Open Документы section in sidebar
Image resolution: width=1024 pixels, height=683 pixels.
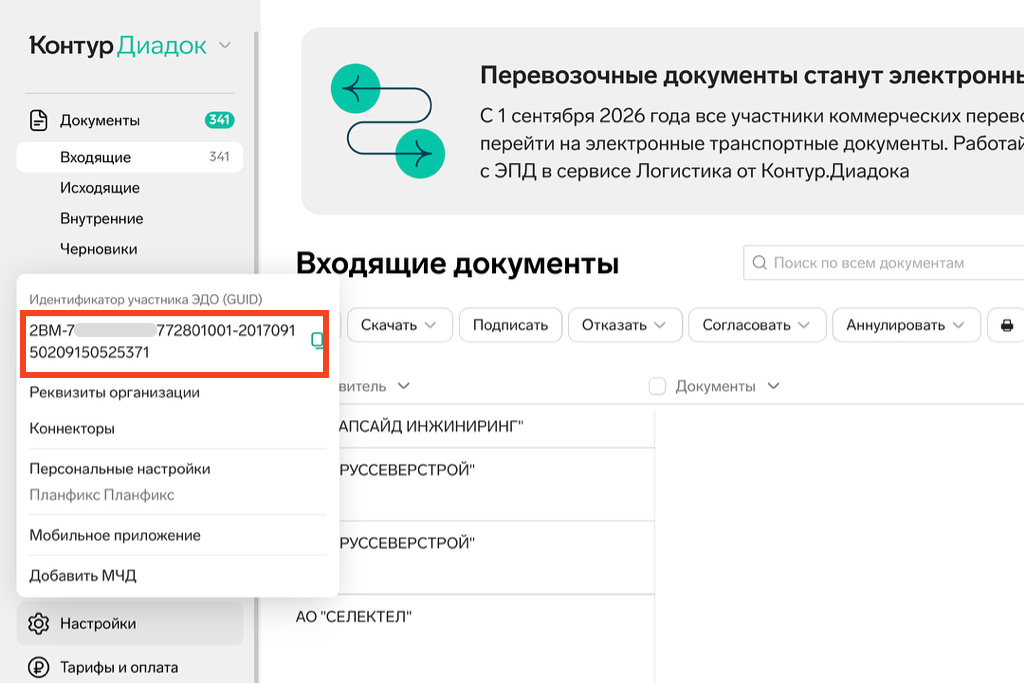pos(100,120)
